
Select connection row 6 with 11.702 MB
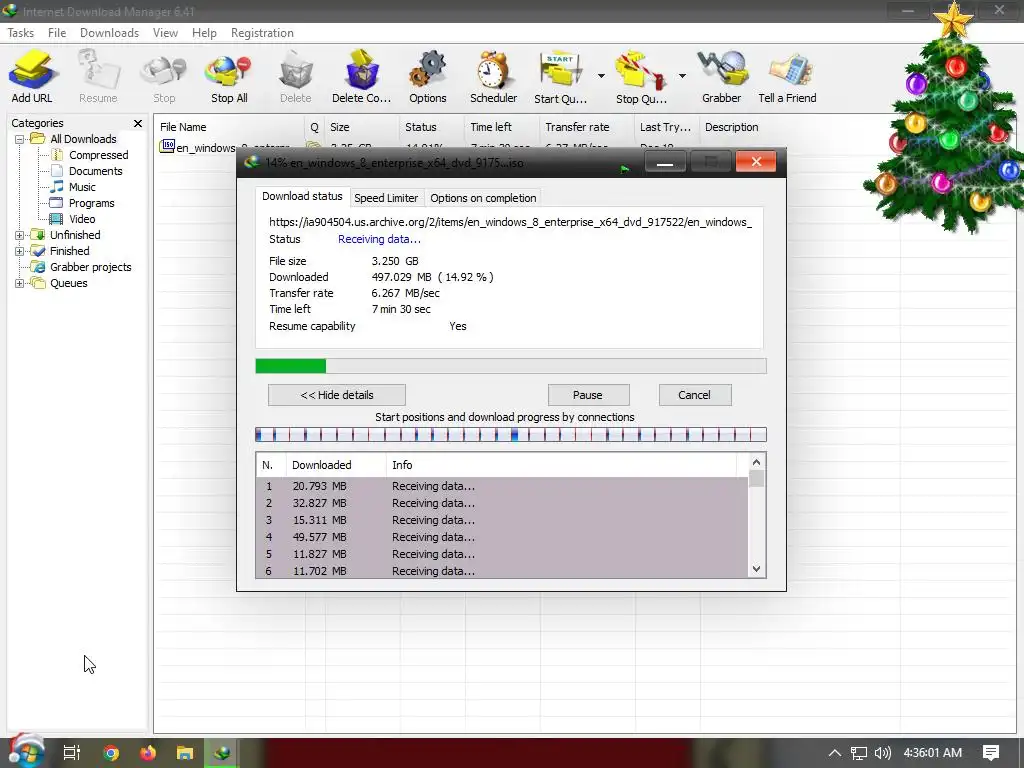coord(502,571)
